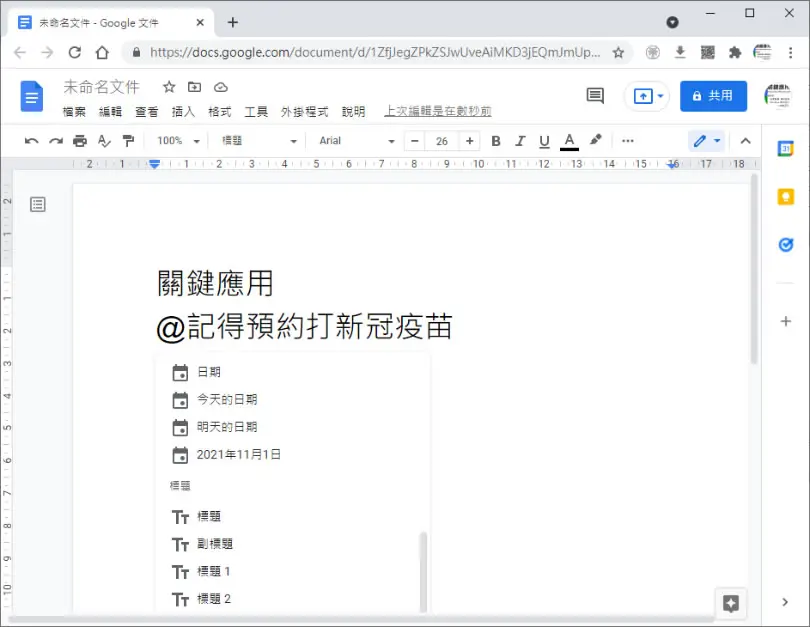Open the 100% zoom dropdown

[x=178, y=140]
